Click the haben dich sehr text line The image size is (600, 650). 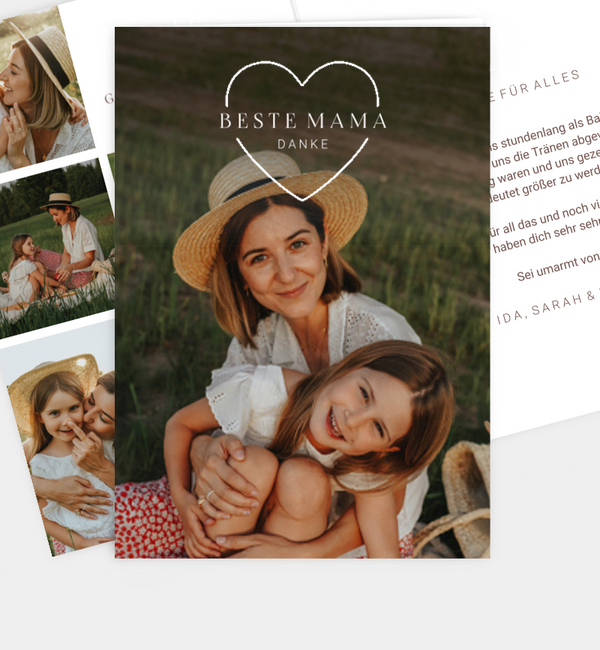coord(546,236)
